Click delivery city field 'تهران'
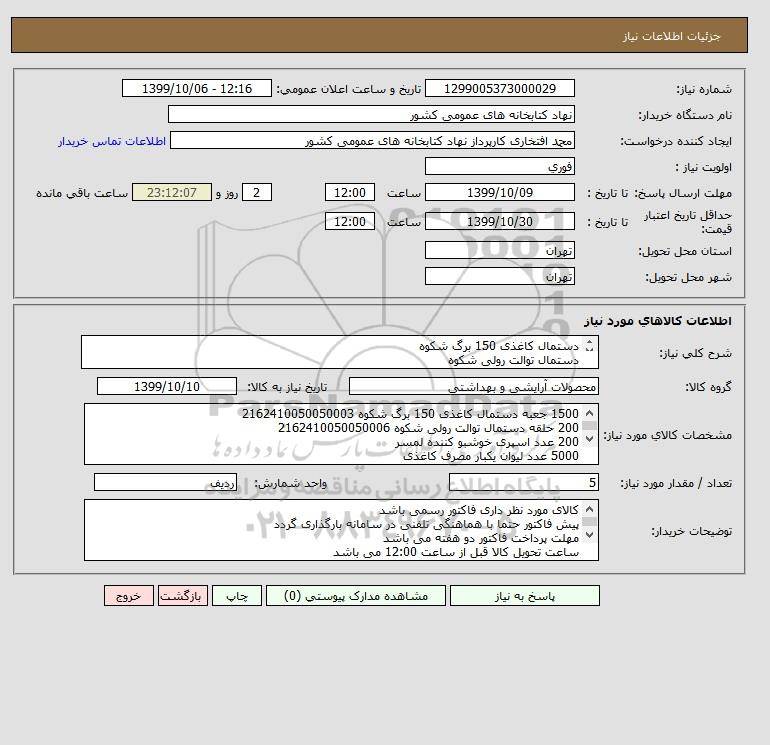Image resolution: width=770 pixels, height=745 pixels. pos(499,276)
